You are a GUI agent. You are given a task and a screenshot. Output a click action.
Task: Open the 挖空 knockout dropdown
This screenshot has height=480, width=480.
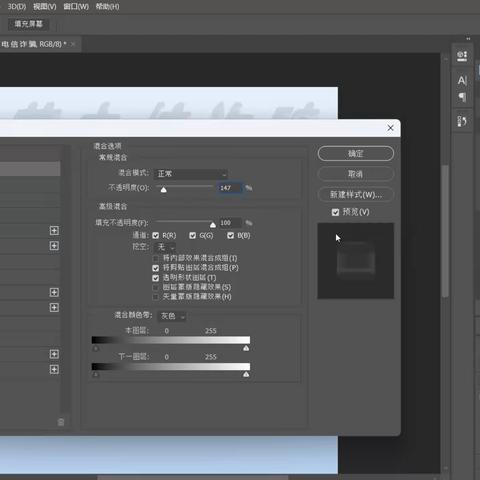click(165, 247)
